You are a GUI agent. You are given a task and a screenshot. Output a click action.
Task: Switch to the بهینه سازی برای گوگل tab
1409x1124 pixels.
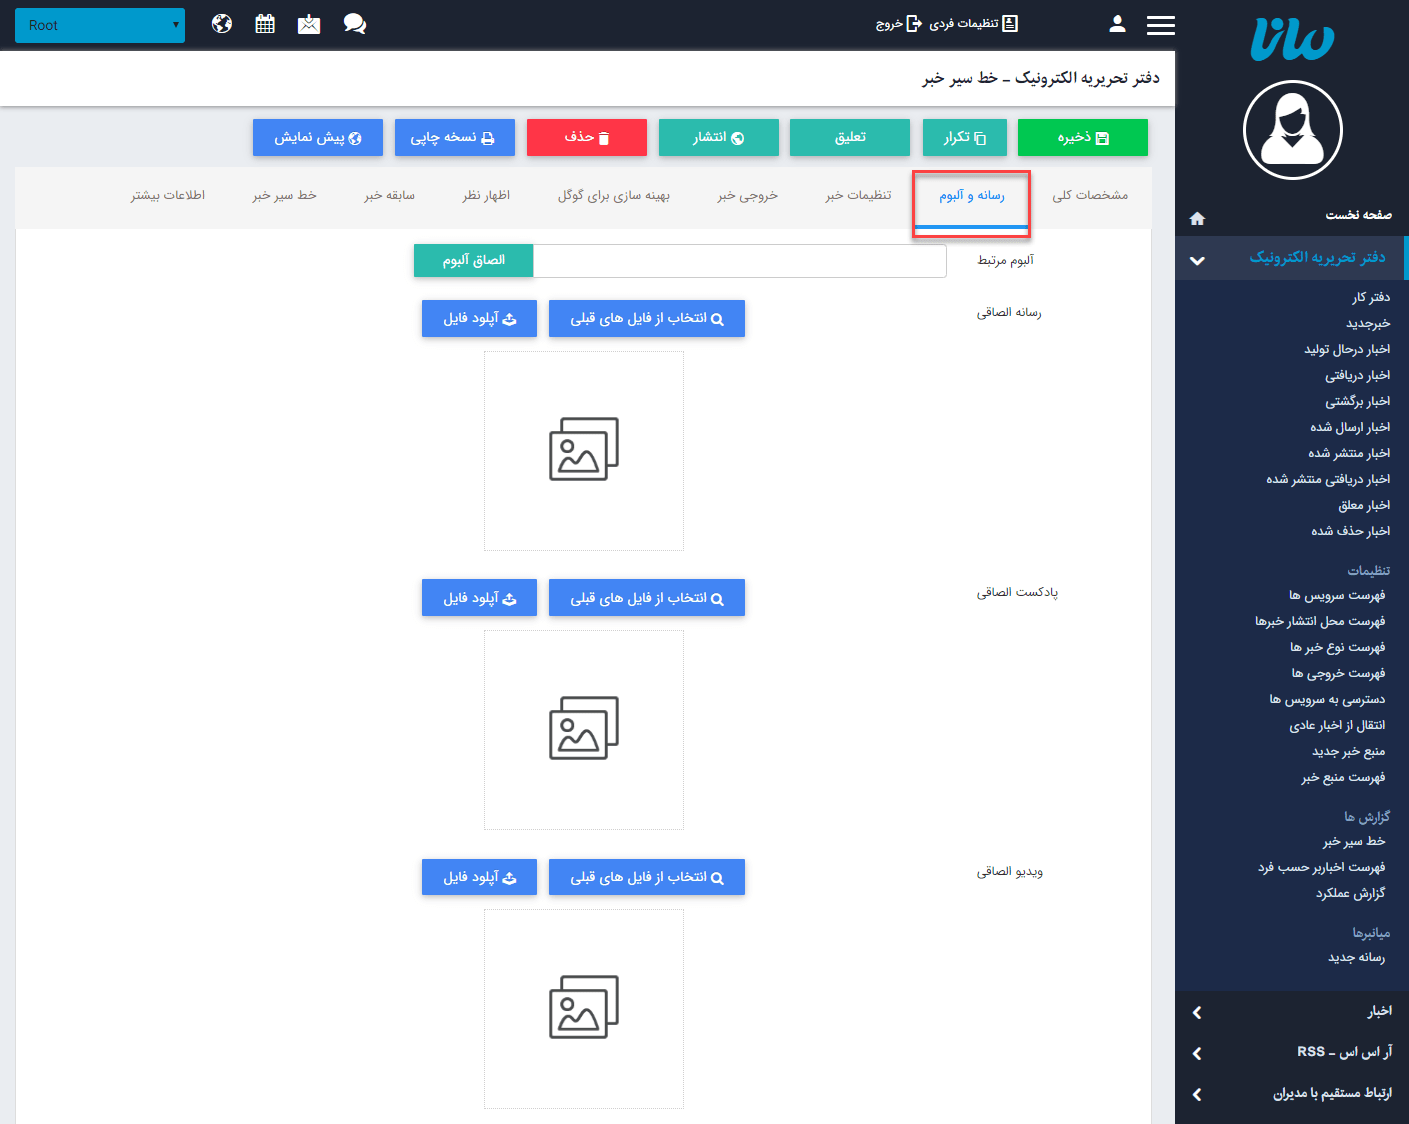click(612, 196)
